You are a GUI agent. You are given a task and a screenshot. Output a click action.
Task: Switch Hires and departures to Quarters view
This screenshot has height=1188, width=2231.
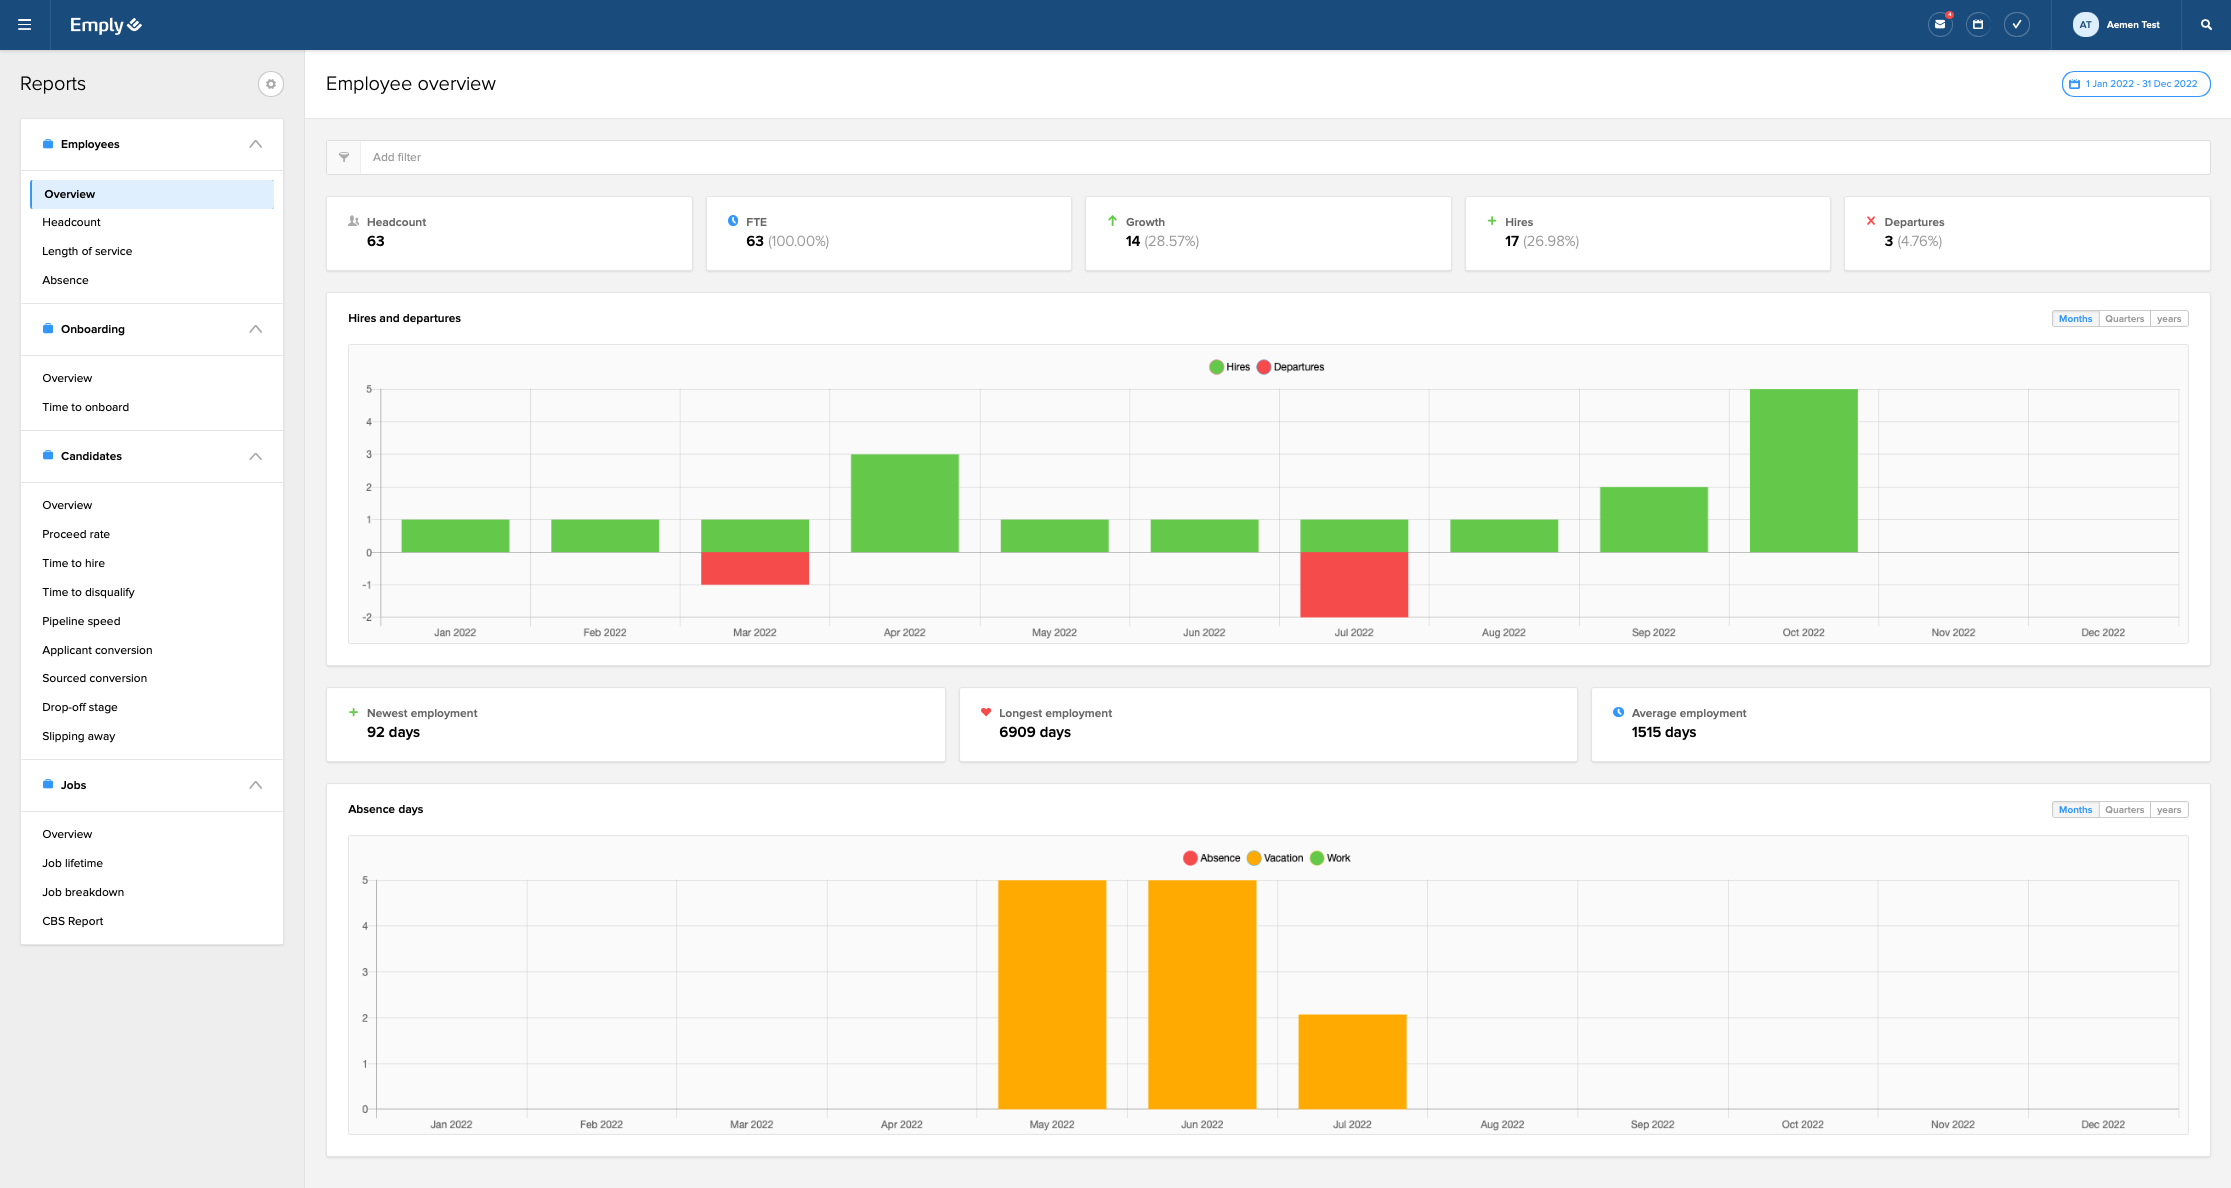(x=2123, y=318)
